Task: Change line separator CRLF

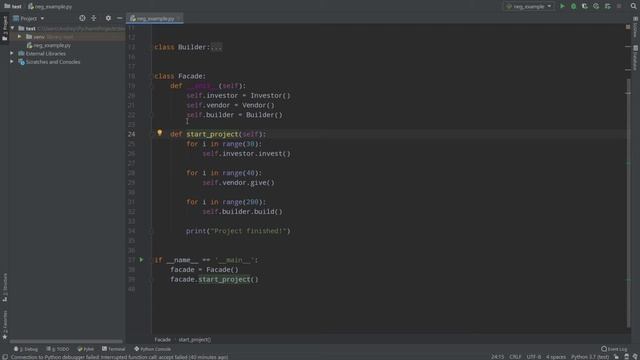Action: [515, 357]
